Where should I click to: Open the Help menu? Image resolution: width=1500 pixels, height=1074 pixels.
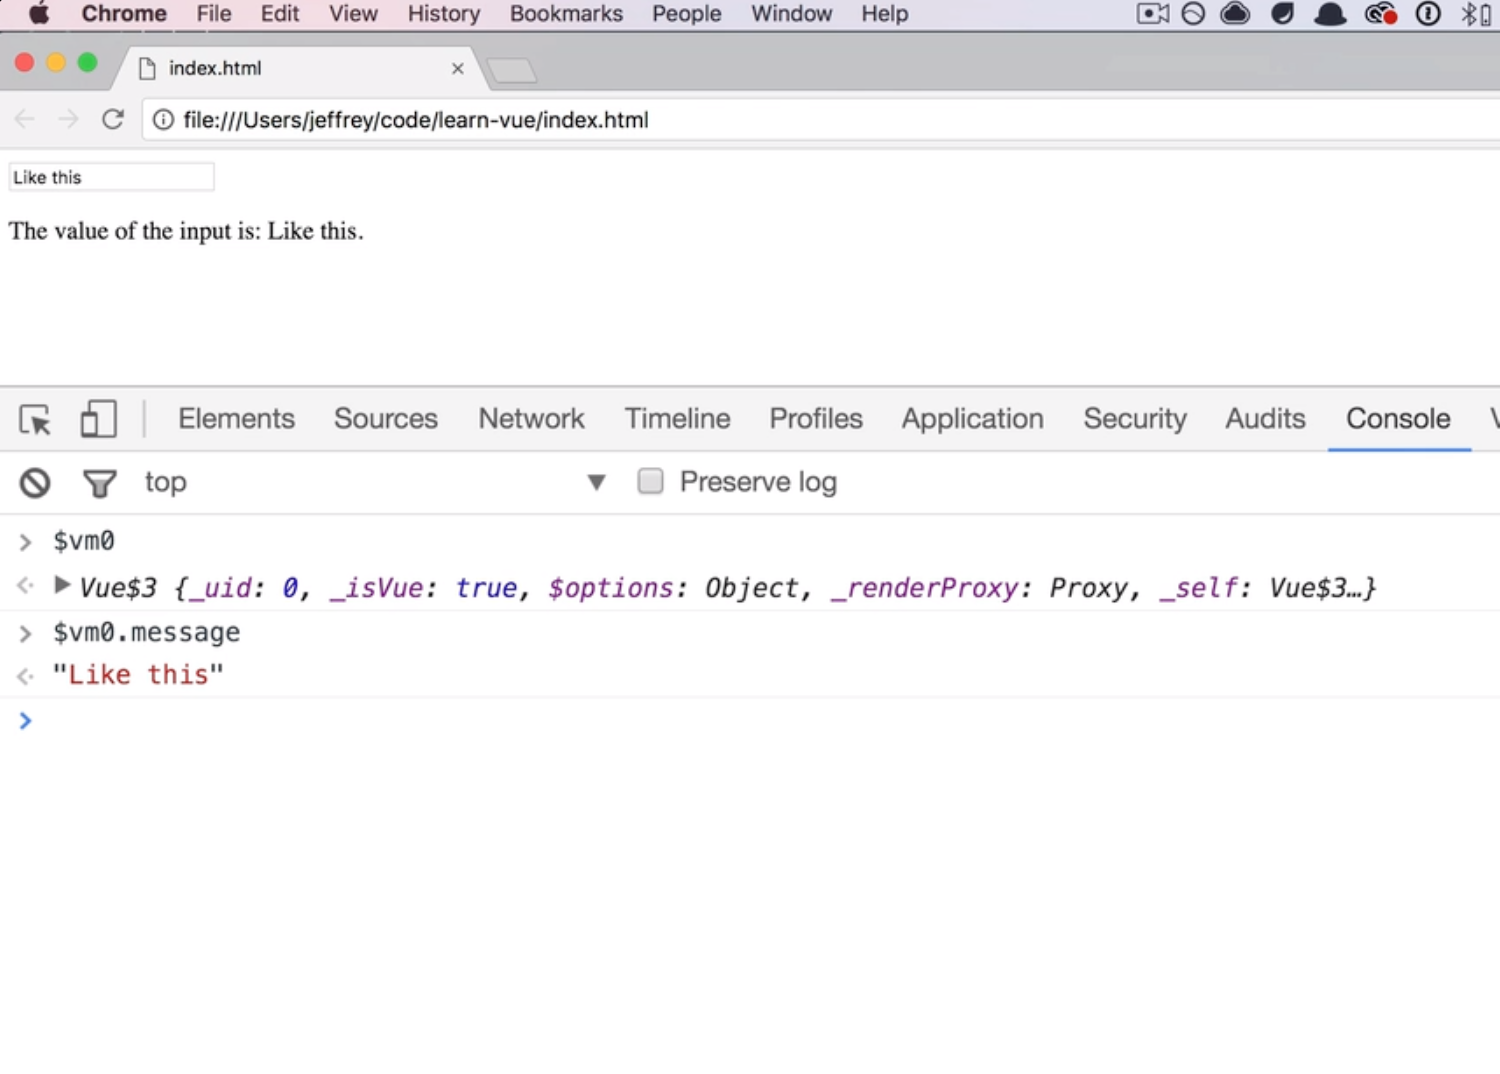coord(885,14)
